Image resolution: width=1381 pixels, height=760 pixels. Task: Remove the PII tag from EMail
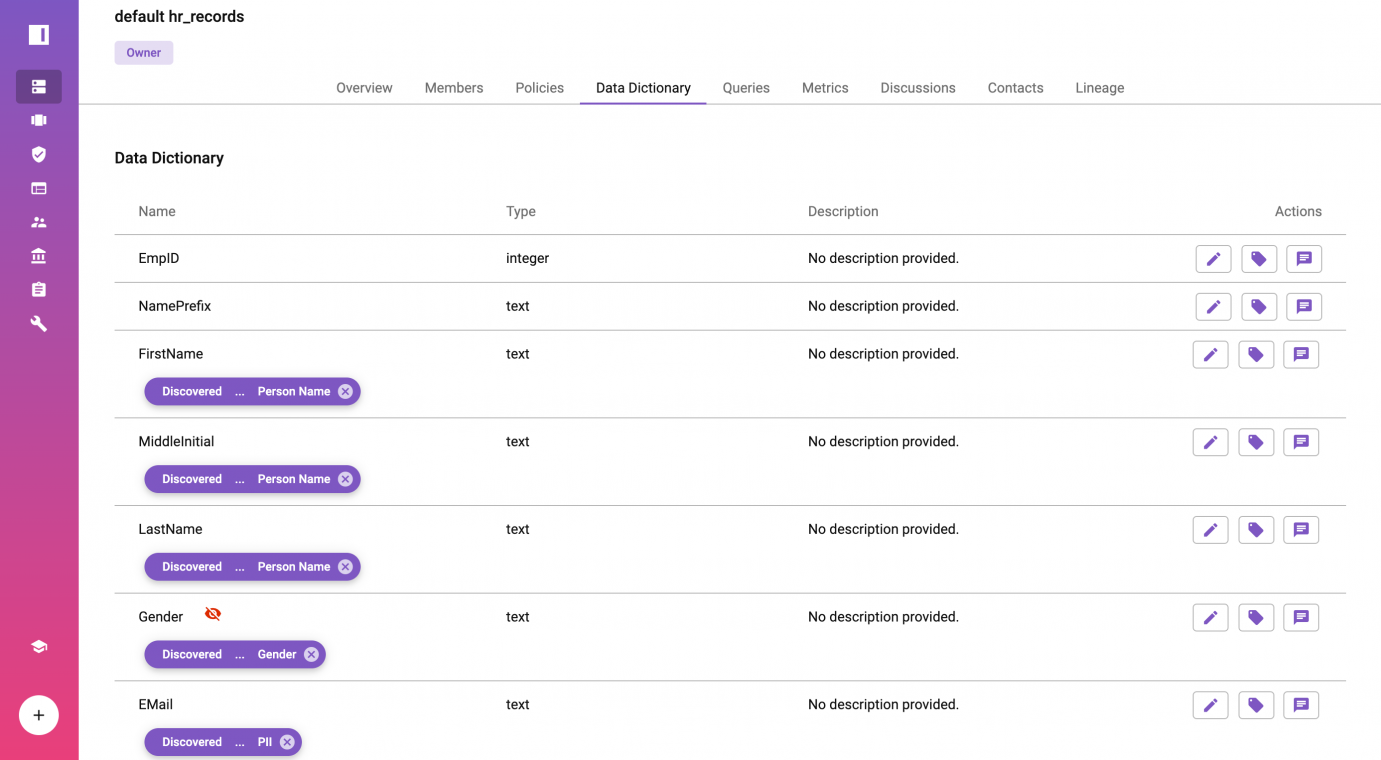(287, 742)
